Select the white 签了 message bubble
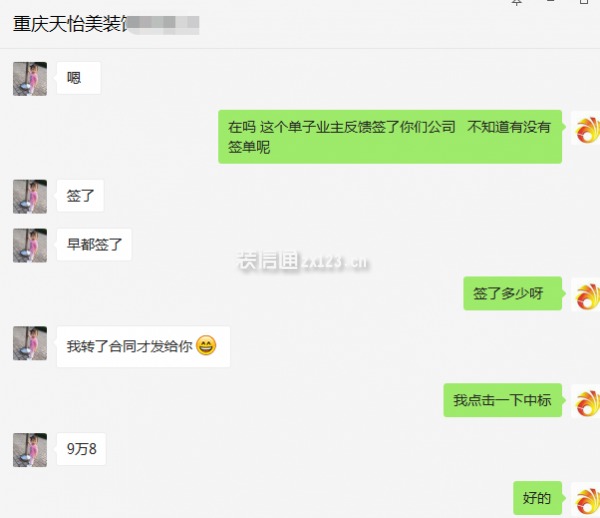This screenshot has width=600, height=518. [x=80, y=196]
